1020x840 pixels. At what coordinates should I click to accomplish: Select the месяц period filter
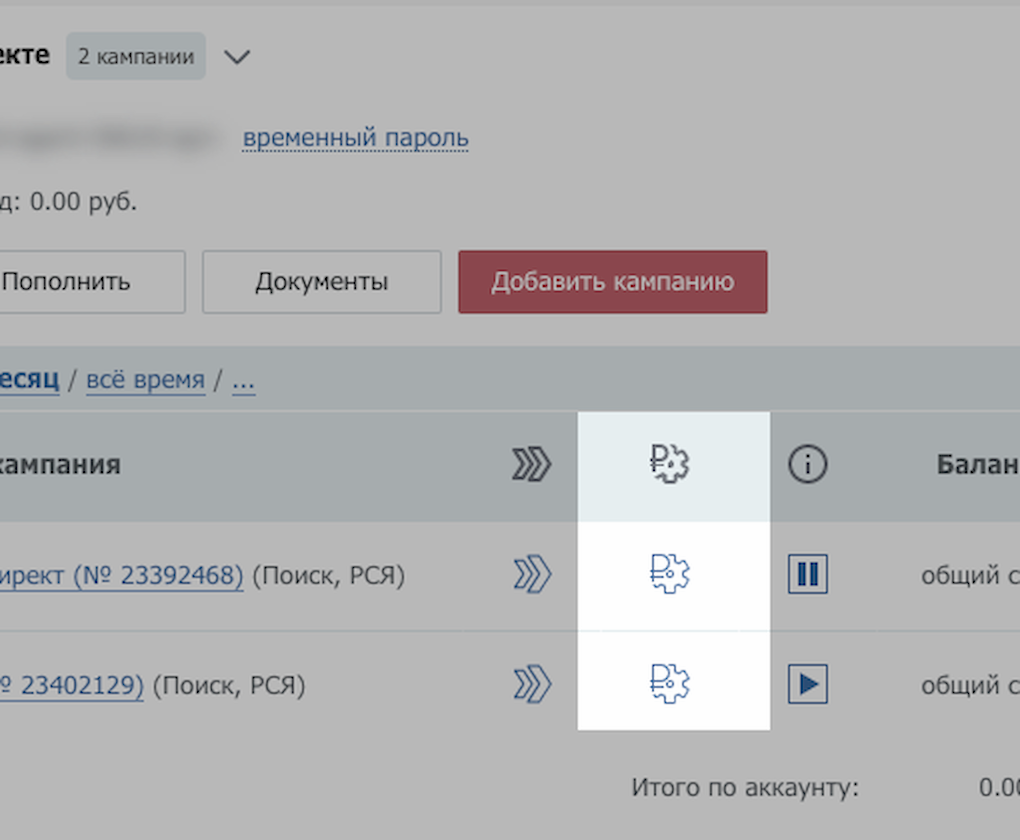[30, 380]
